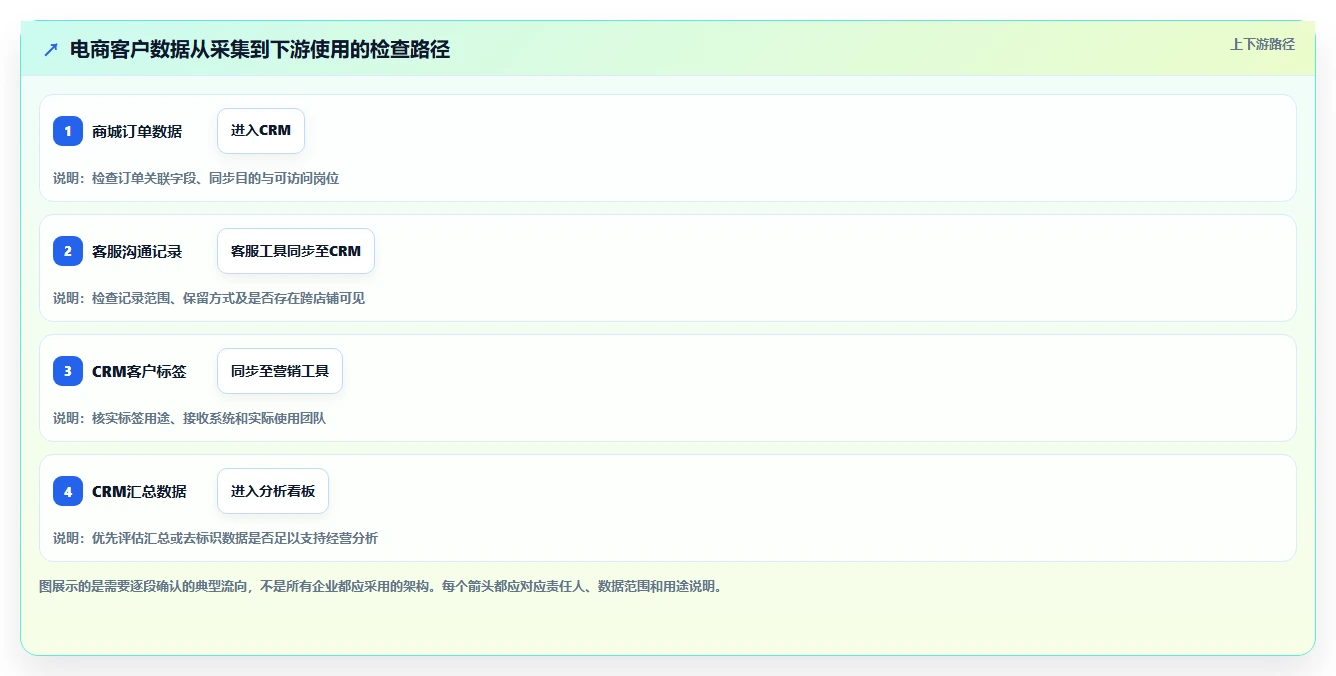
Task: Click the CRM汇总数据 label
Action: pos(139,491)
